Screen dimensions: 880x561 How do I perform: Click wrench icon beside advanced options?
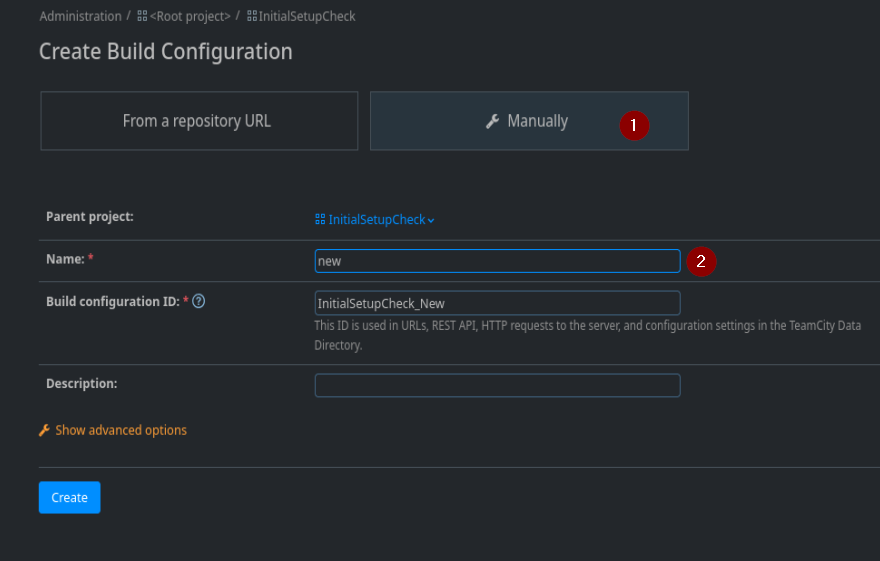pyautogui.click(x=44, y=430)
